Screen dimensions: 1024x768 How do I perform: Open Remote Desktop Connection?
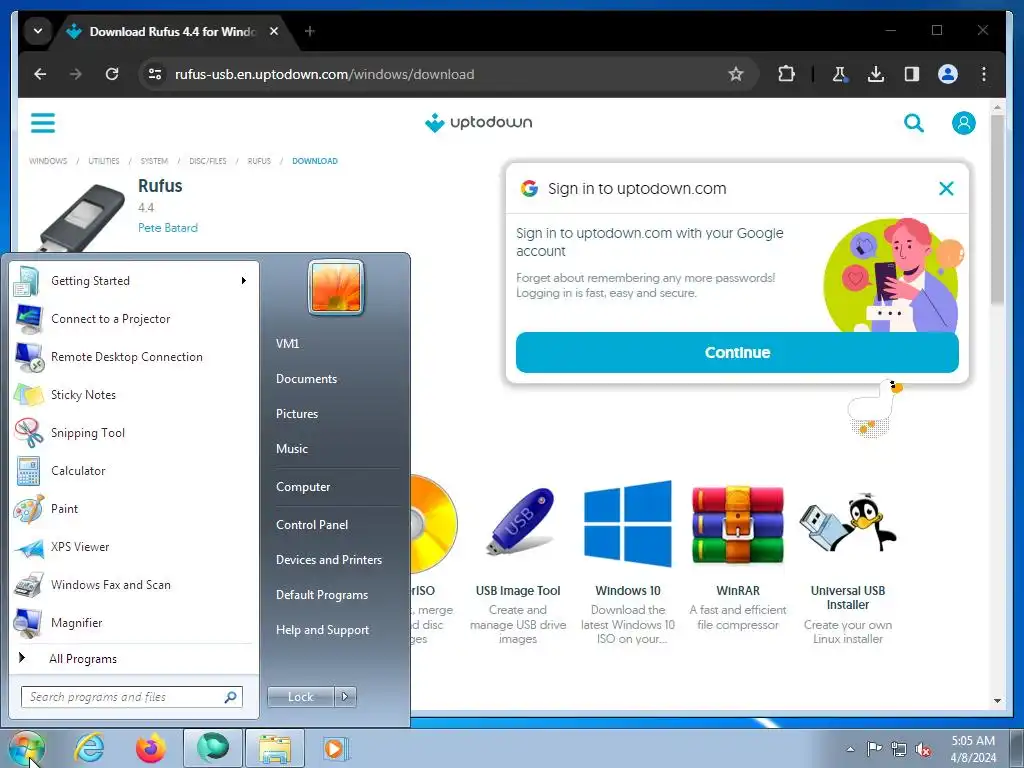coord(134,357)
